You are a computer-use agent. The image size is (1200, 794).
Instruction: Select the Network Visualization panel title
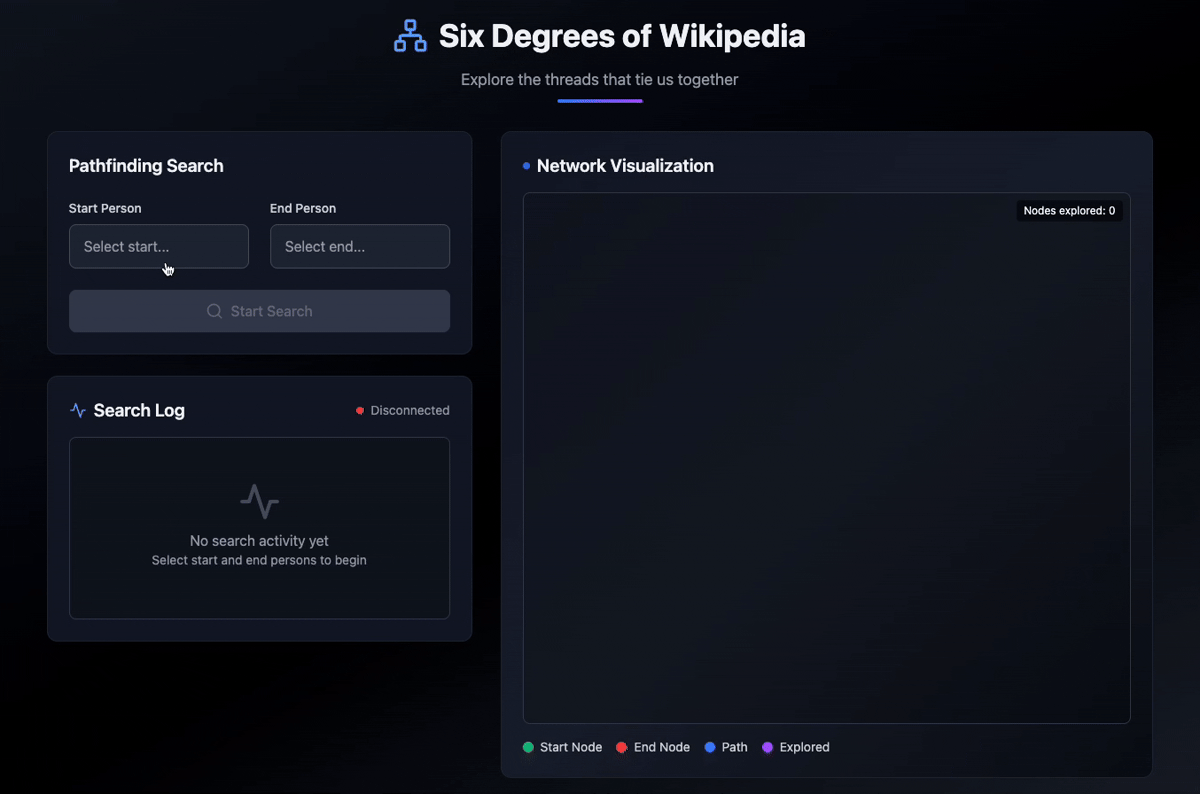coord(625,166)
